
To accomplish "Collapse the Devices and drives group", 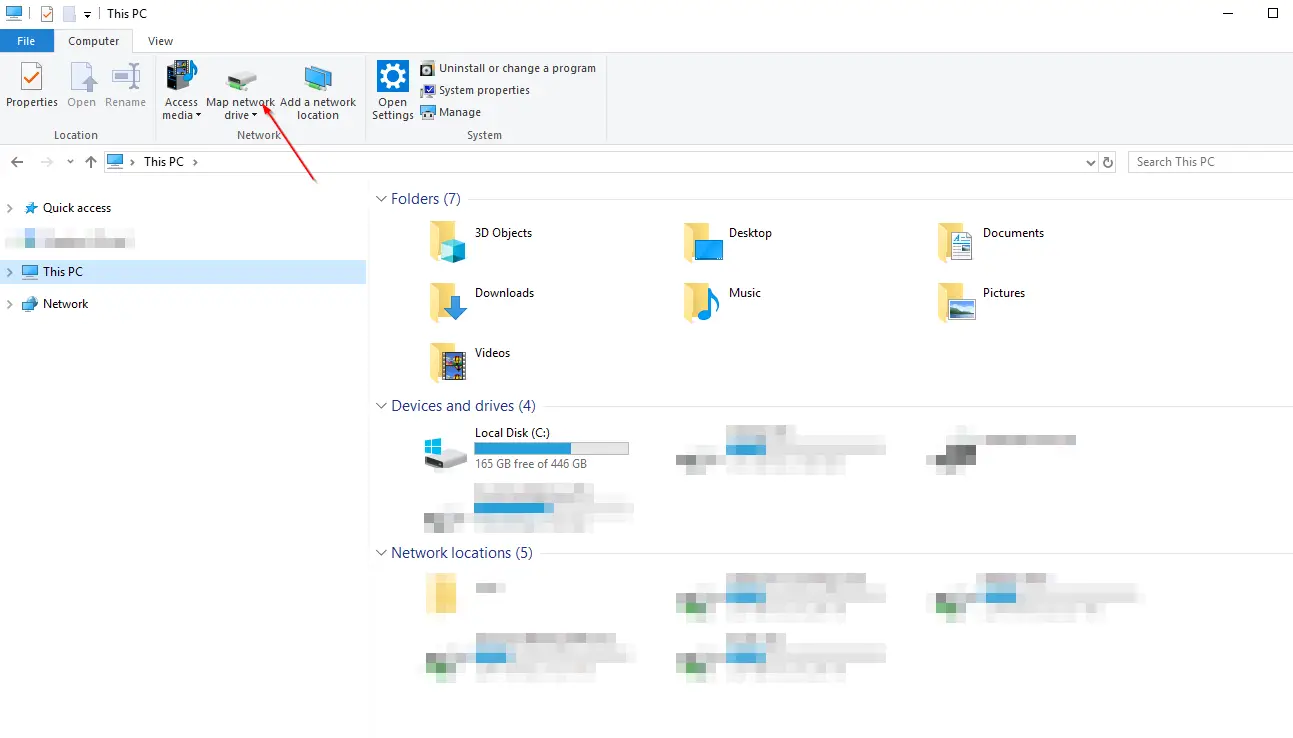I will pos(381,406).
